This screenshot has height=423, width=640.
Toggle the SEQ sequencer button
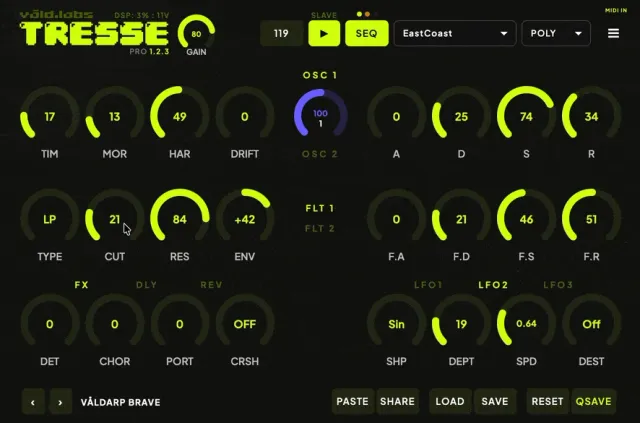367,33
